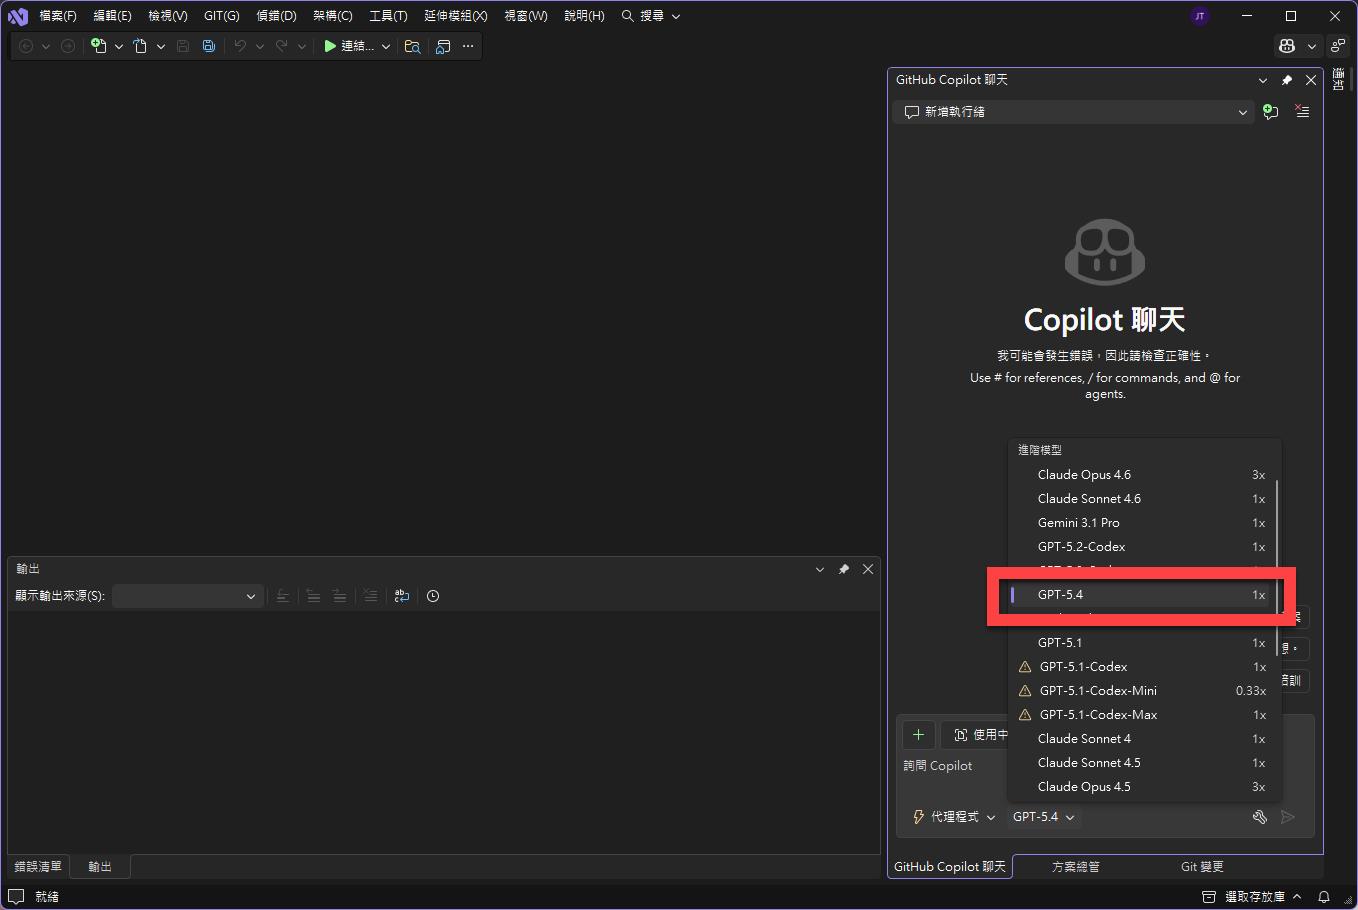Click the clear chat threads icon
Image resolution: width=1358 pixels, height=910 pixels.
[1302, 112]
